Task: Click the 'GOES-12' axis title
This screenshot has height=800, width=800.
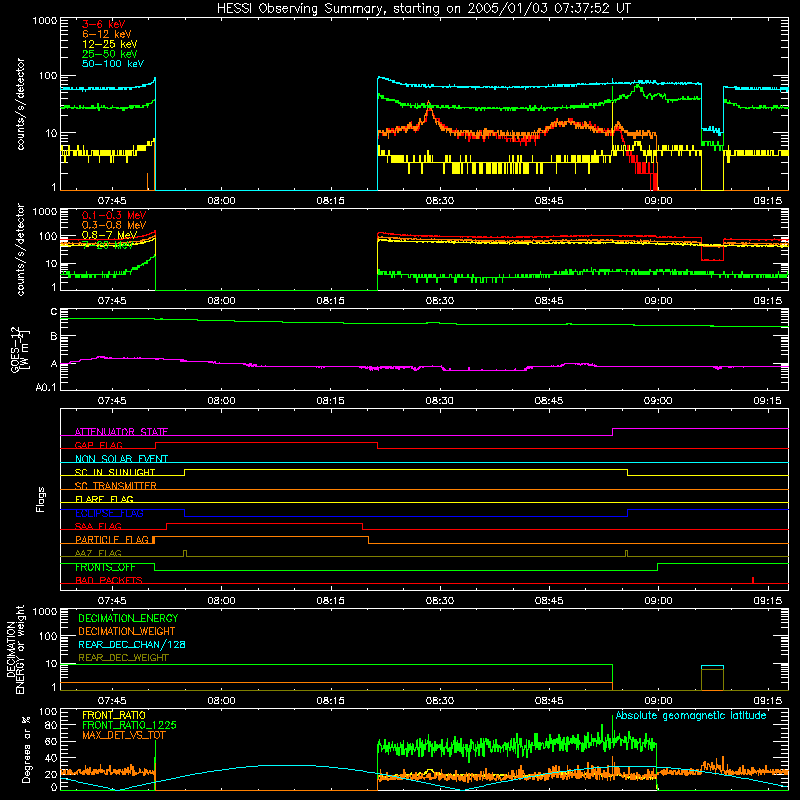Action: pyautogui.click(x=16, y=350)
